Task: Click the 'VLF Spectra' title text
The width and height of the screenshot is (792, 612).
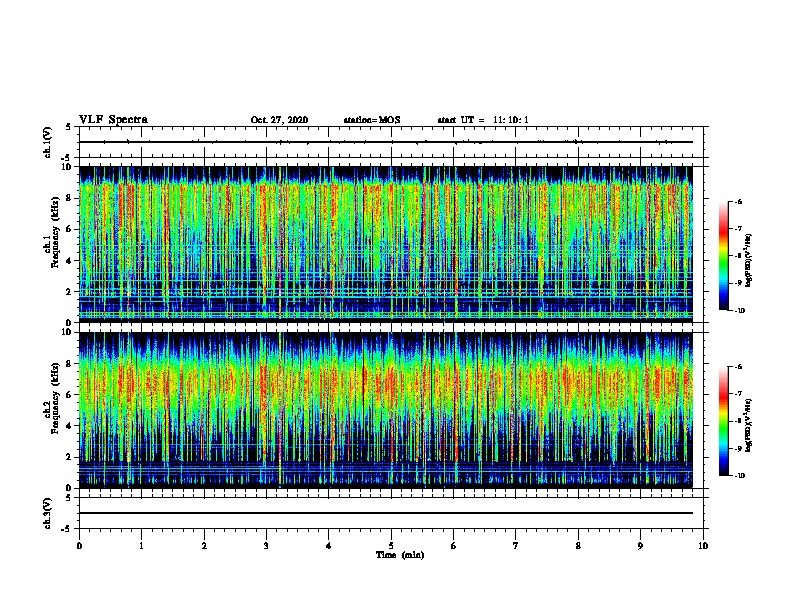Action: 113,120
